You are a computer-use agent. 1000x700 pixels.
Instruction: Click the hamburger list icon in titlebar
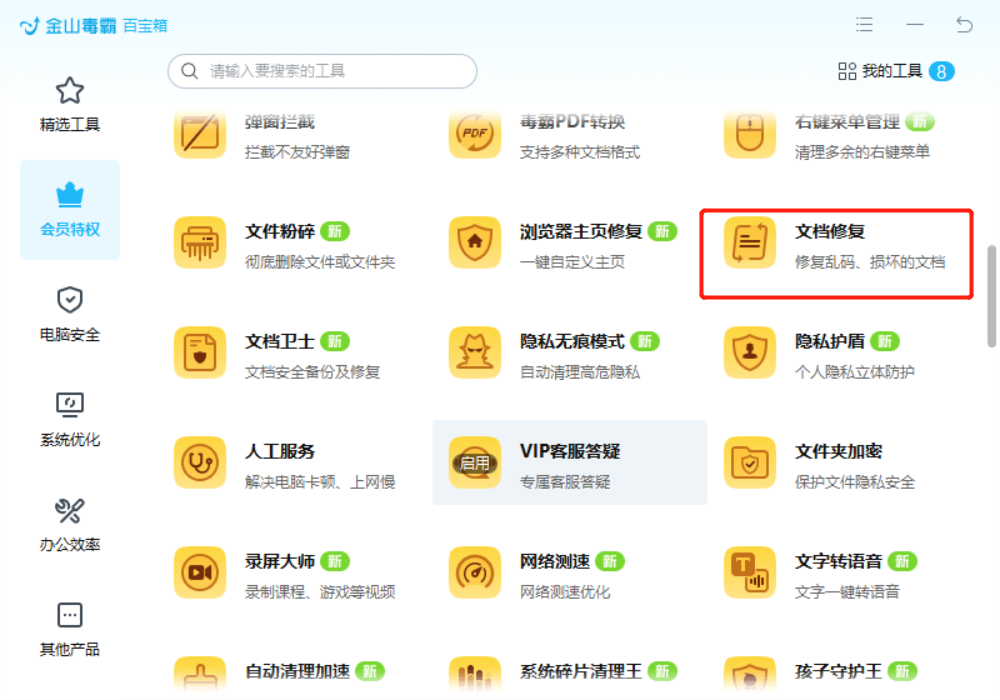pos(864,25)
